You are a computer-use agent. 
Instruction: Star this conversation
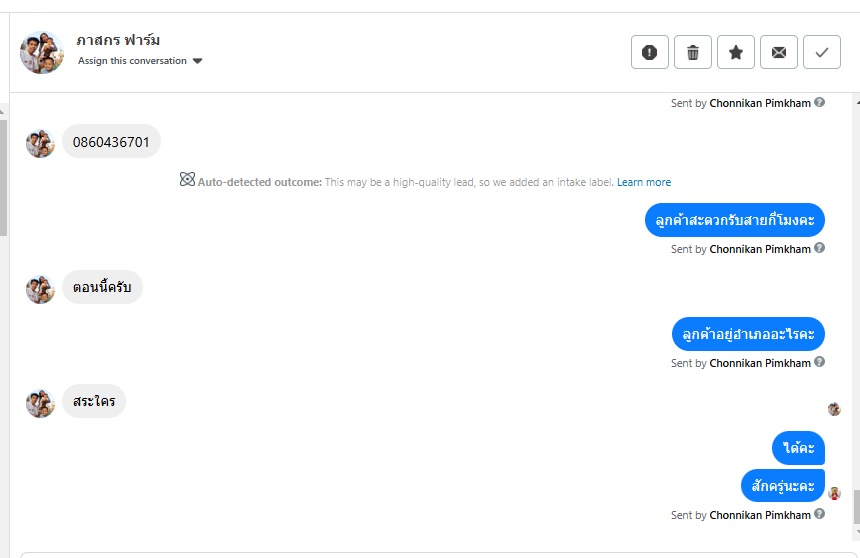736,52
